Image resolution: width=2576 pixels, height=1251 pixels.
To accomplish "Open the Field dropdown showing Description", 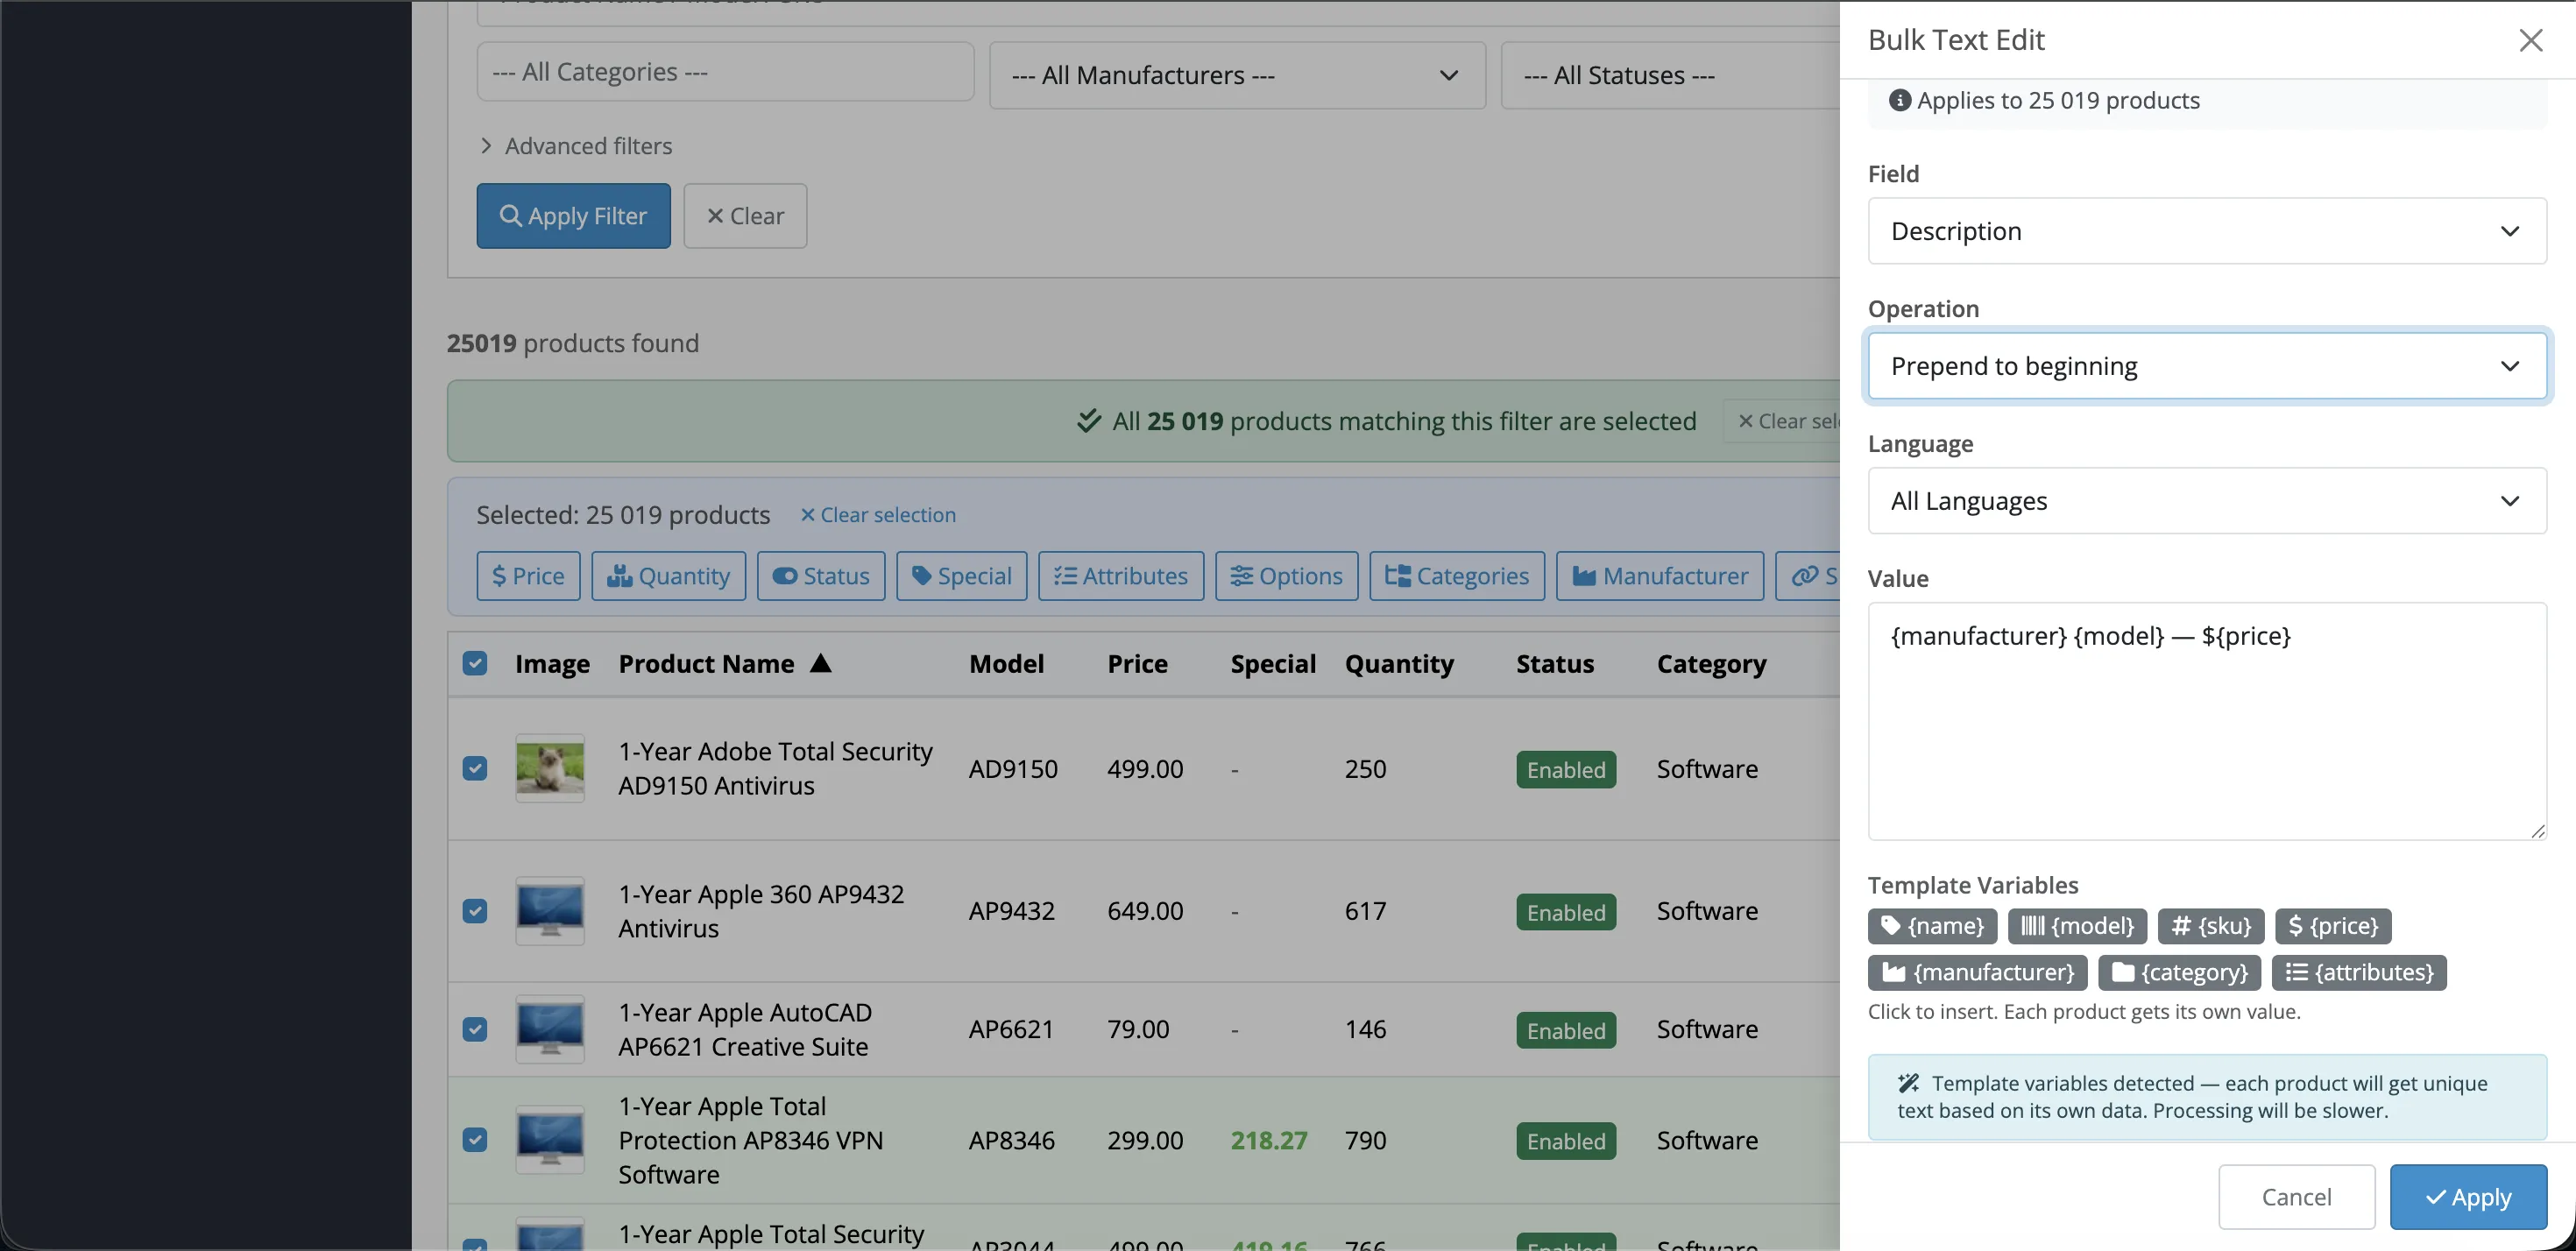I will pyautogui.click(x=2207, y=231).
